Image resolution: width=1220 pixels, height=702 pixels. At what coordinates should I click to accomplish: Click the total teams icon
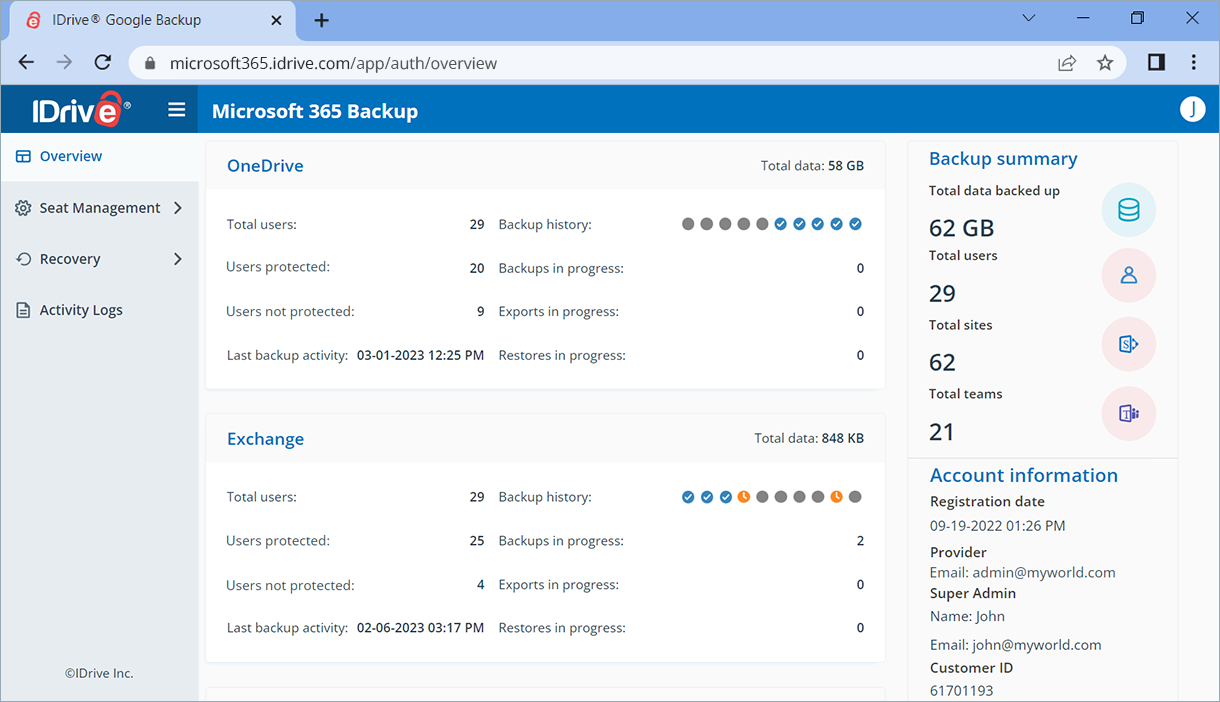(1129, 414)
